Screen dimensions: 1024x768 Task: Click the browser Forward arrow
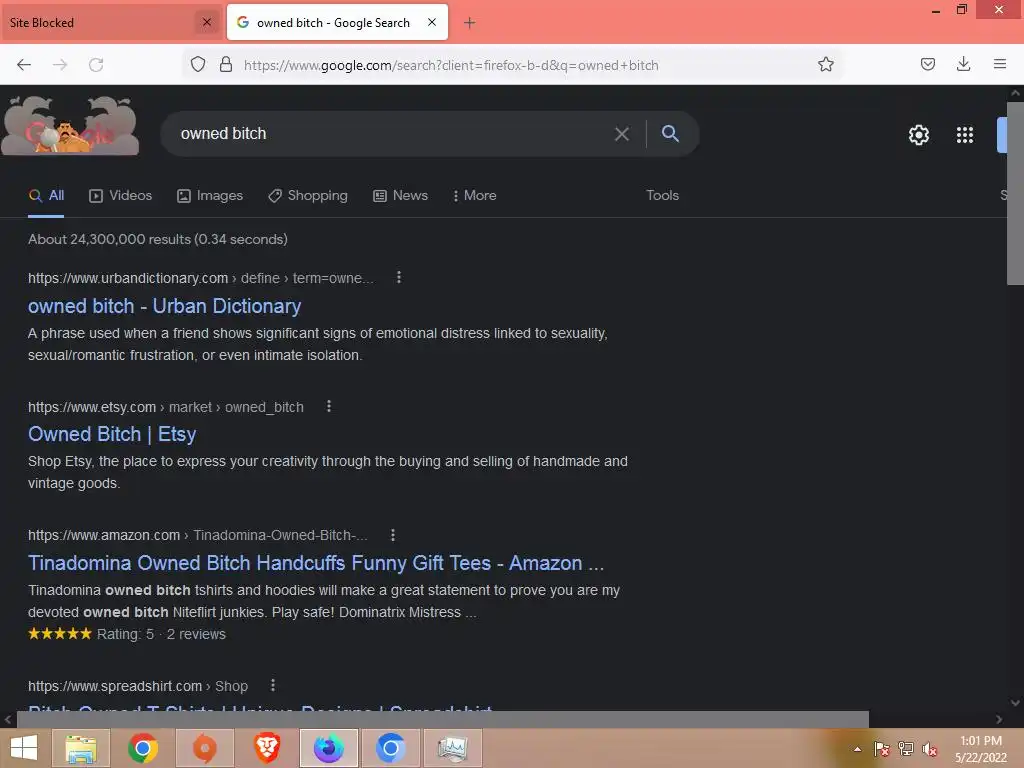pos(60,65)
